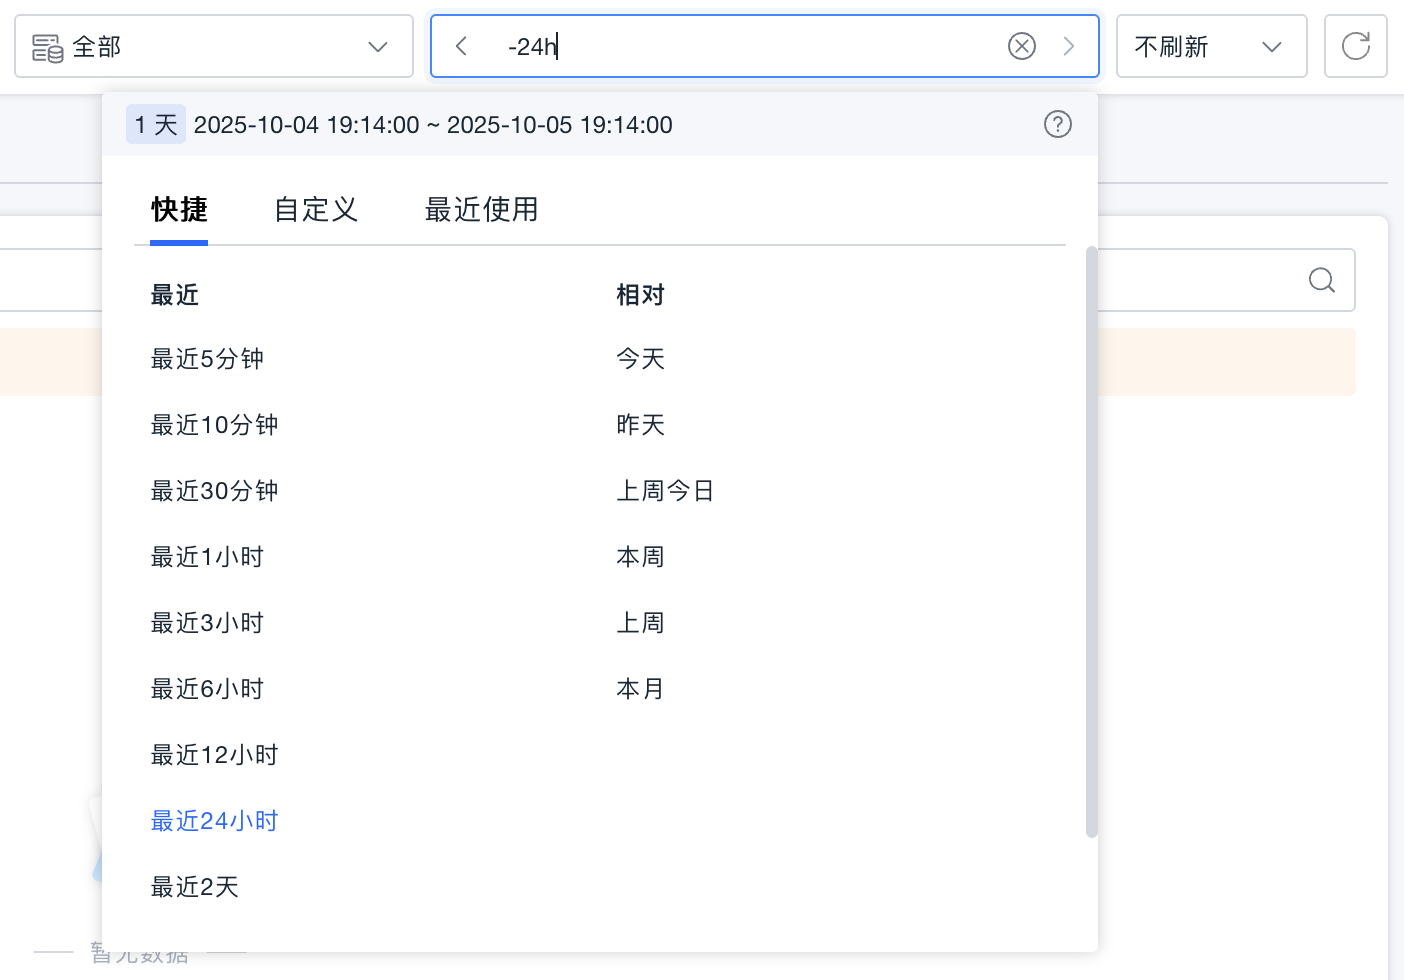The image size is (1404, 980).
Task: Choose 最近5分钟 time range
Action: (x=207, y=359)
